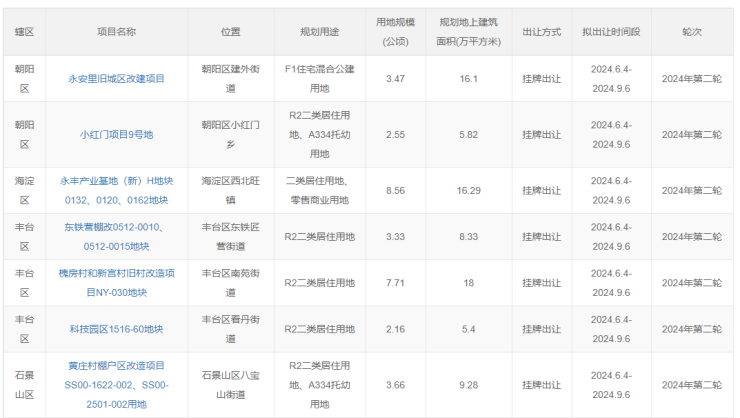Open the 科技园区1516-60地块 link
The height and width of the screenshot is (418, 740).
(116, 329)
